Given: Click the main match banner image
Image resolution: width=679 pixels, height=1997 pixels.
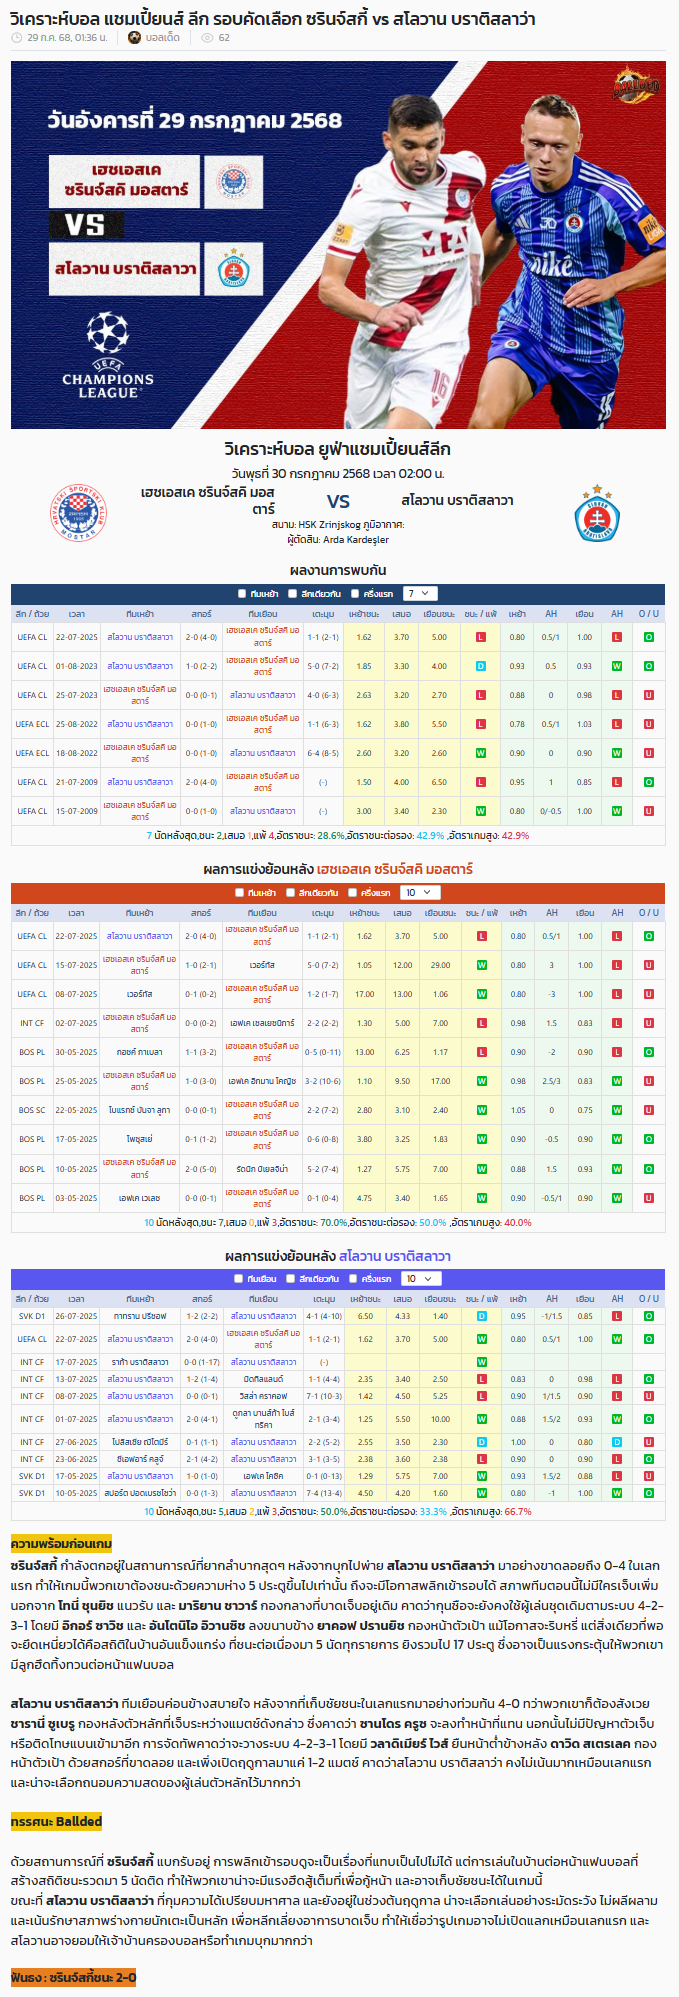Looking at the screenshot, I should [x=339, y=245].
